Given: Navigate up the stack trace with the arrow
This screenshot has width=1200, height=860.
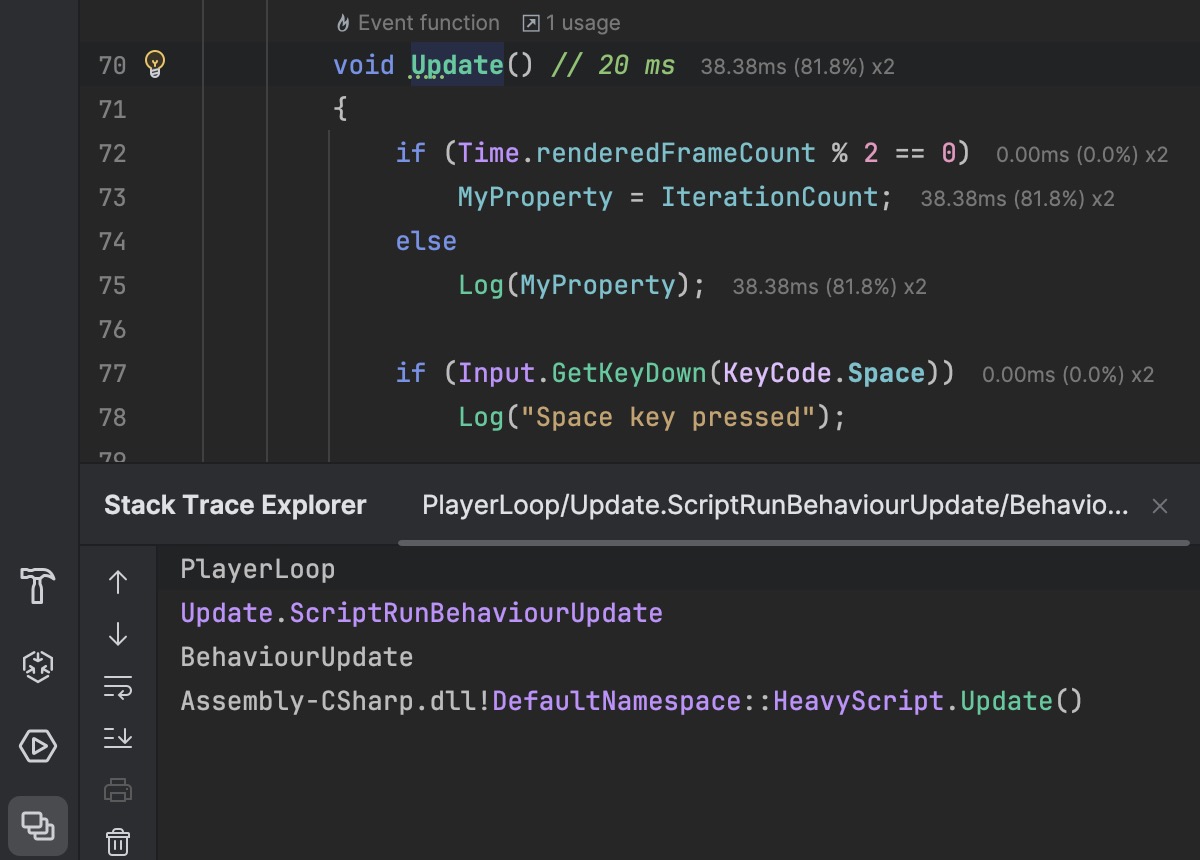Looking at the screenshot, I should 118,582.
